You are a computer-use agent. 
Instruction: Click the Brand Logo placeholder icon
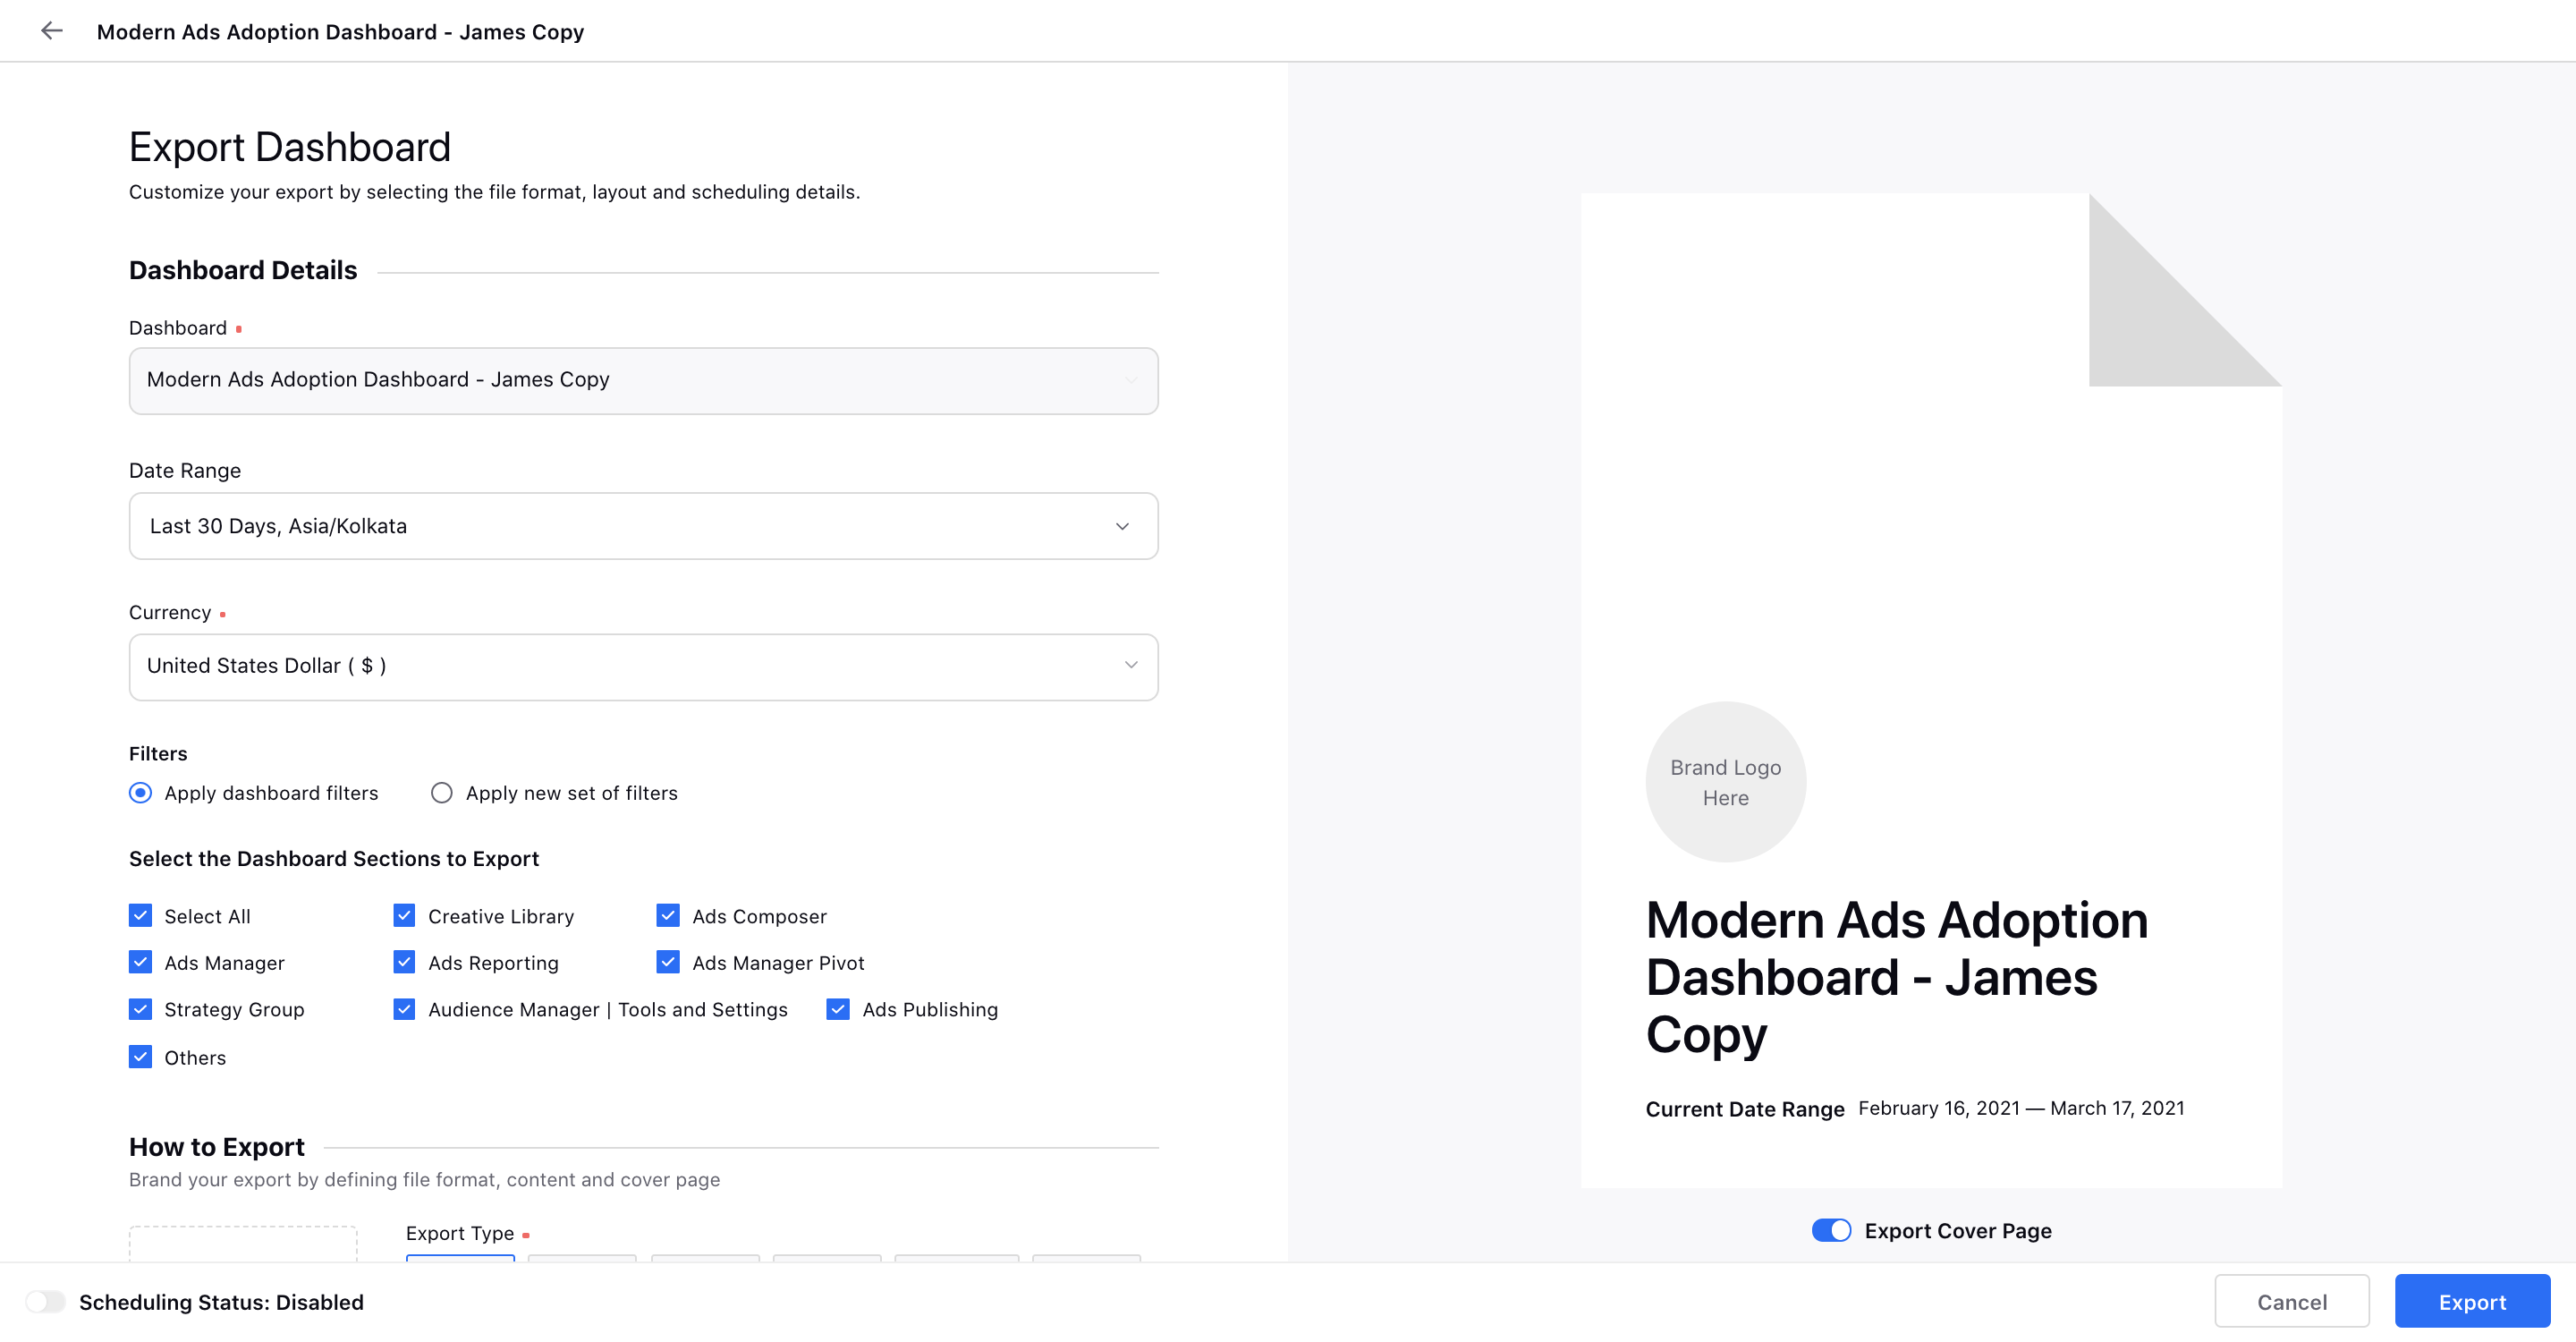pyautogui.click(x=1726, y=782)
